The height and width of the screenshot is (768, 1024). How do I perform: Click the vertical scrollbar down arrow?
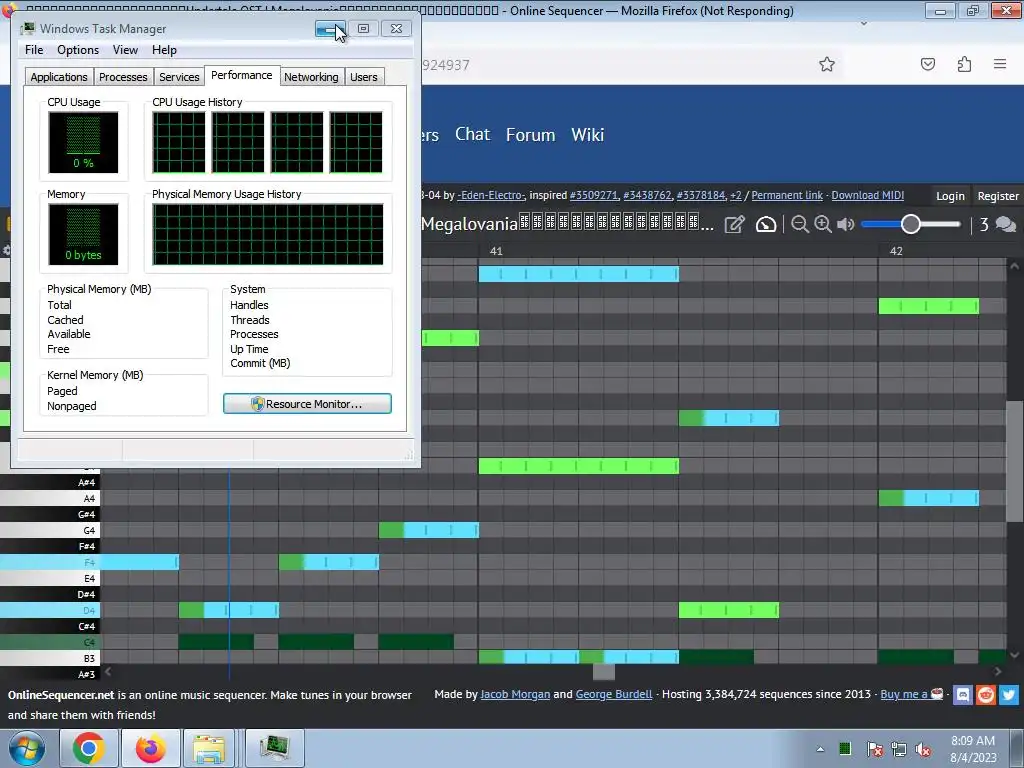1014,655
